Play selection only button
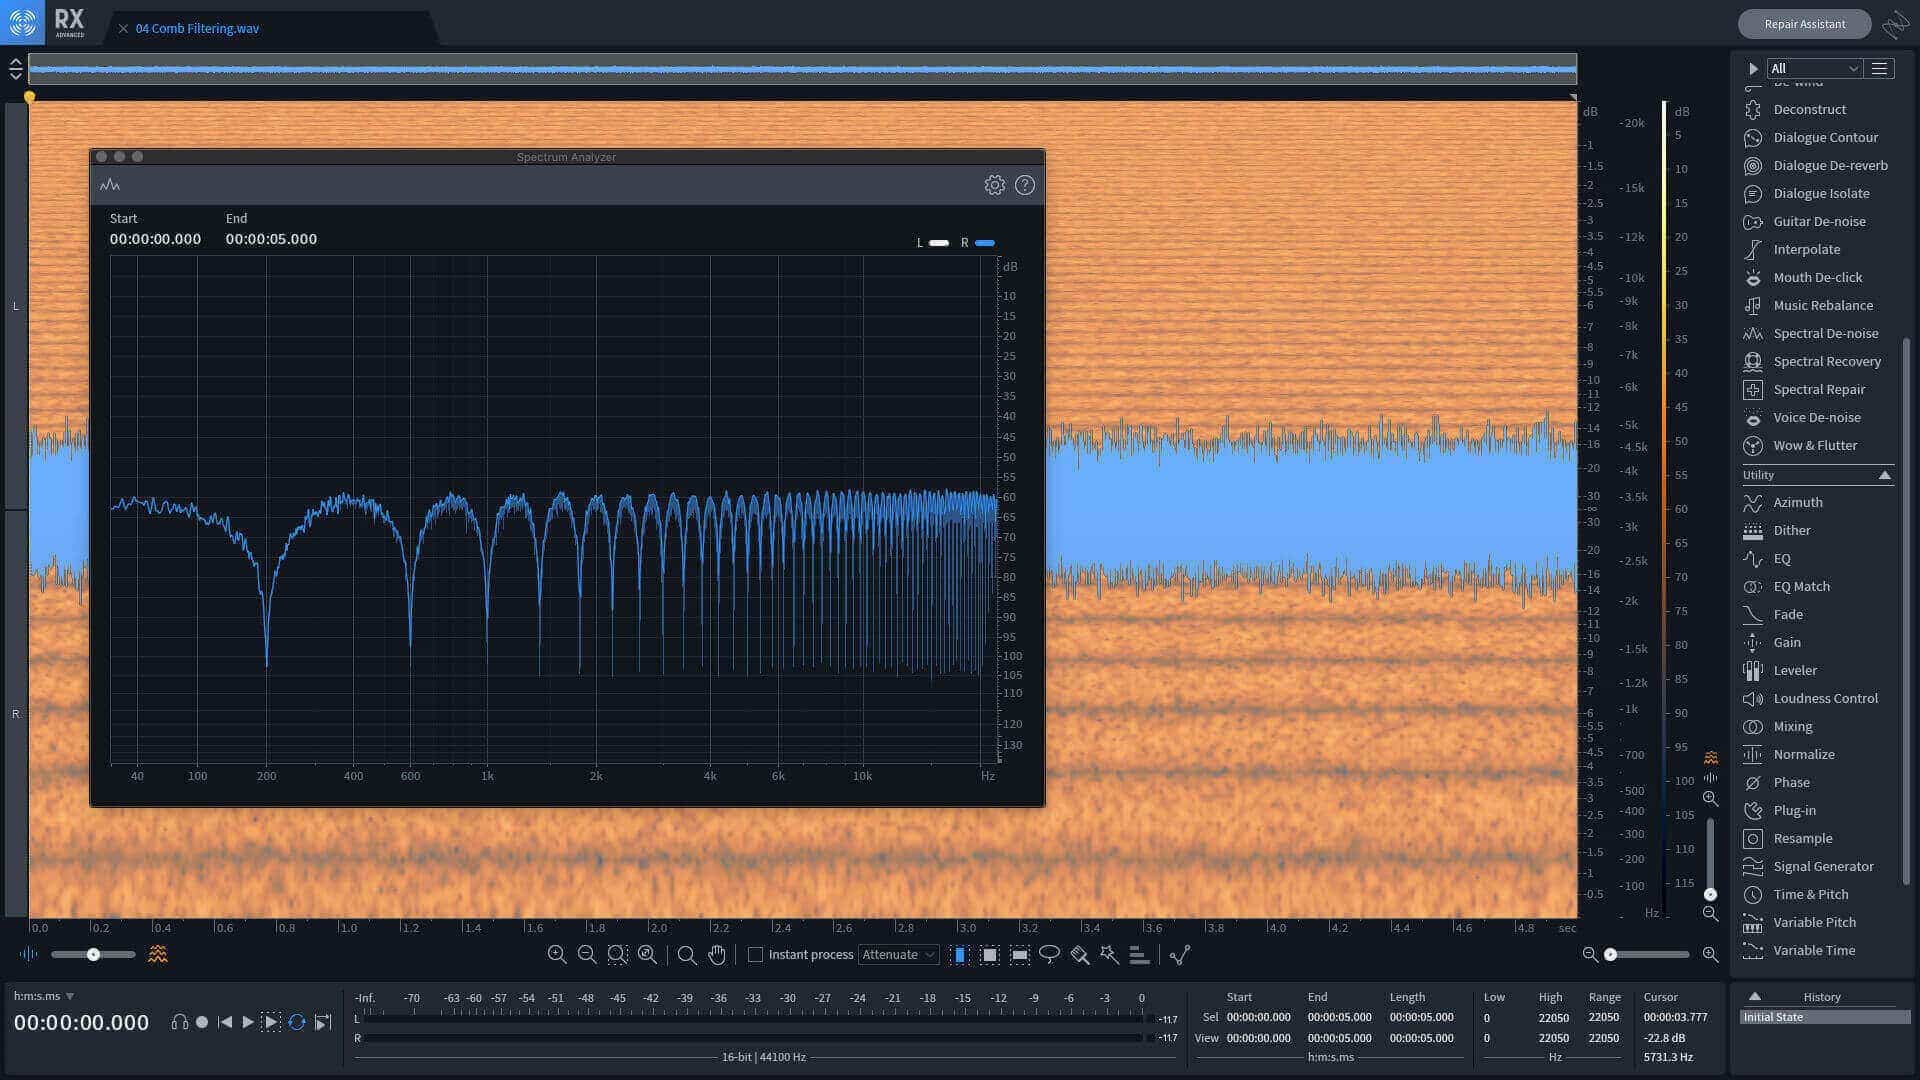 (271, 1022)
